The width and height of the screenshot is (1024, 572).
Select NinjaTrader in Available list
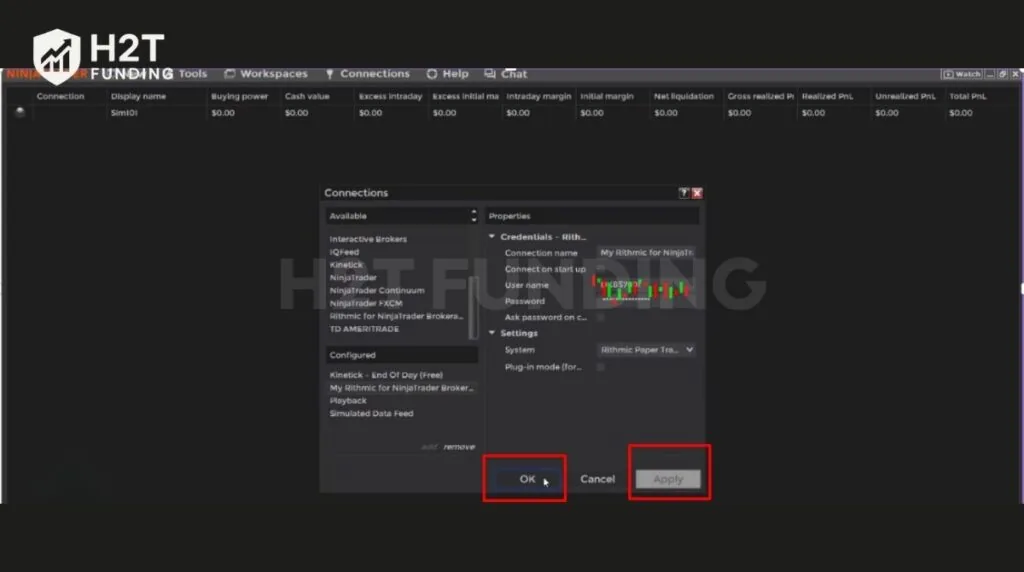pyautogui.click(x=353, y=278)
